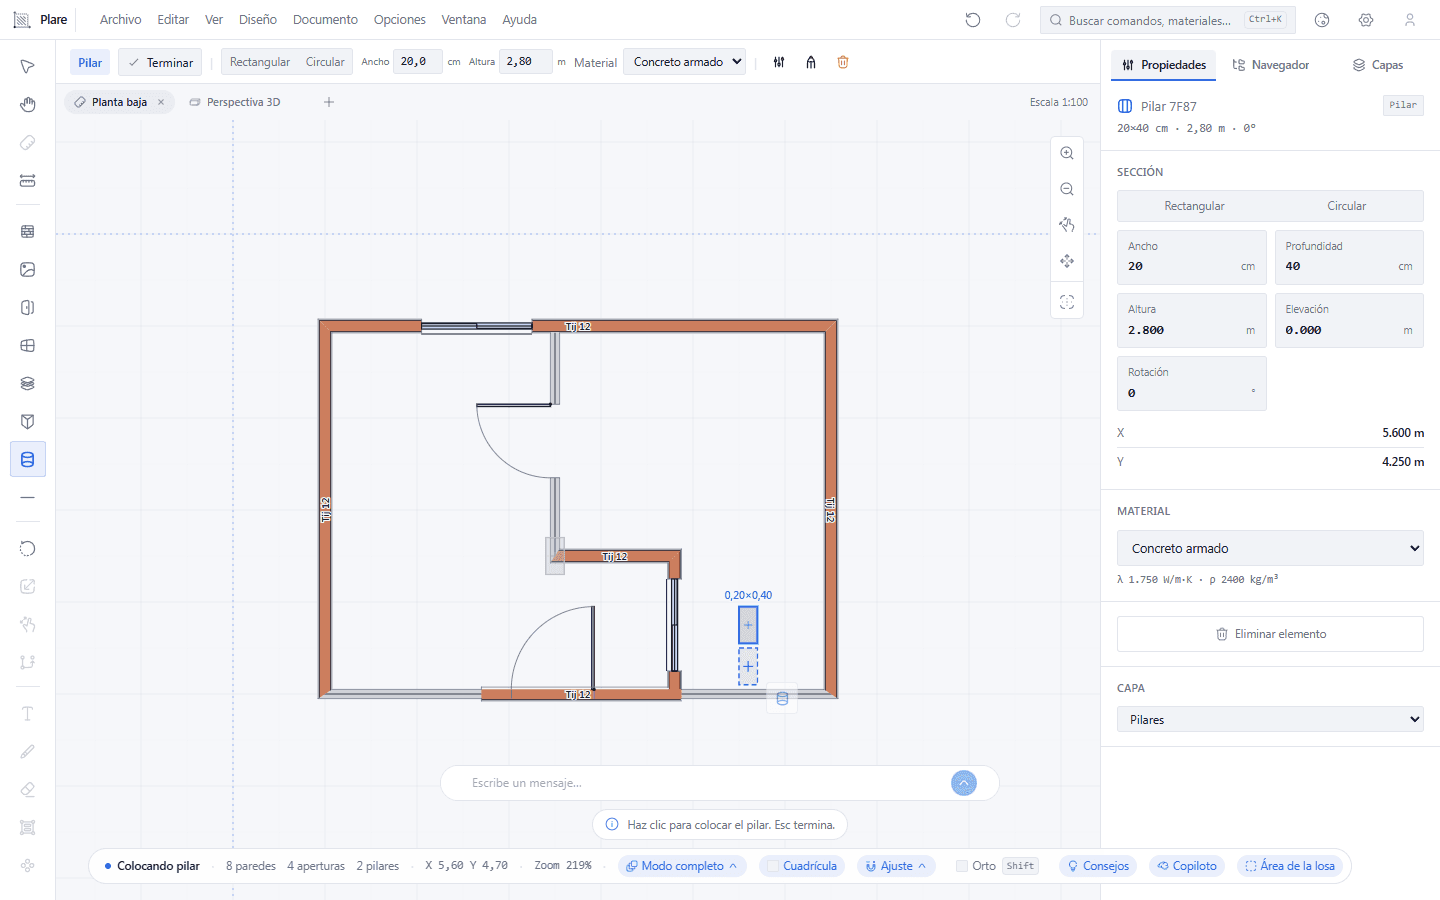
Task: Switch to Perspectiva 3D tab
Action: 235,102
